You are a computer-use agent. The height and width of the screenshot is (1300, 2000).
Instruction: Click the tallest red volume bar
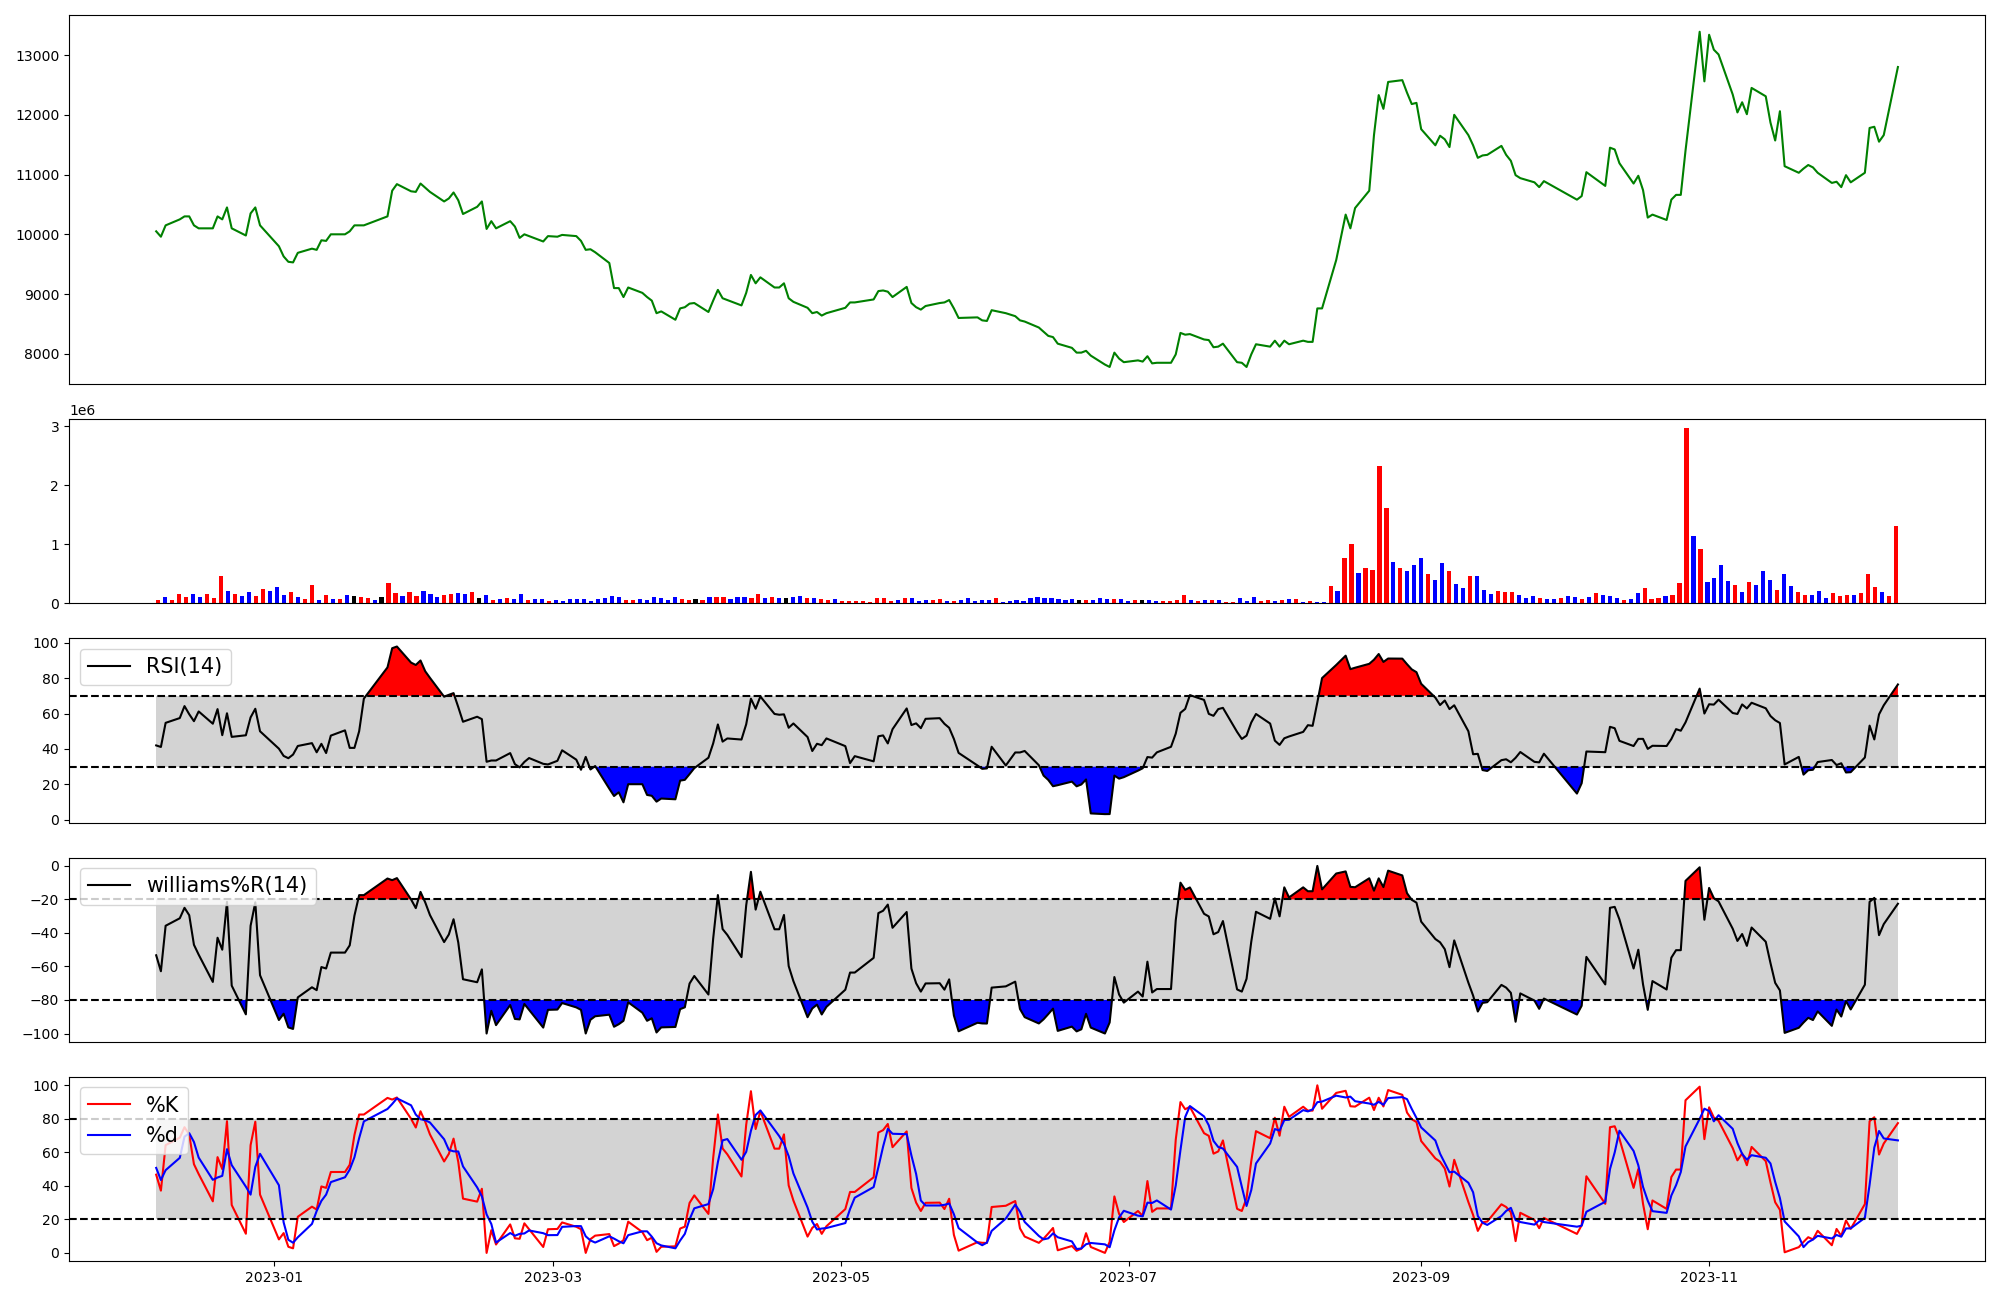1686,515
